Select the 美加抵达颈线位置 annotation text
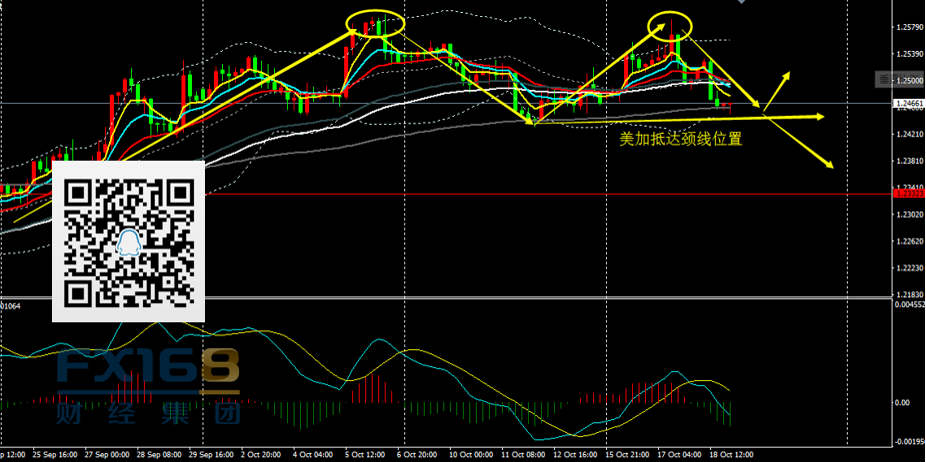The height and width of the screenshot is (462, 926). [681, 140]
